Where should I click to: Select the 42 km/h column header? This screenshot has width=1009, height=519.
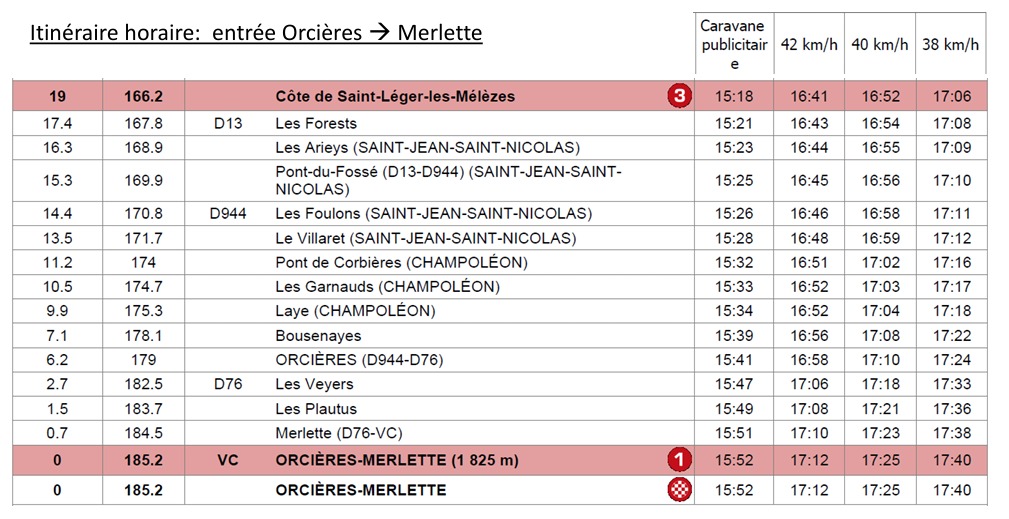click(809, 44)
